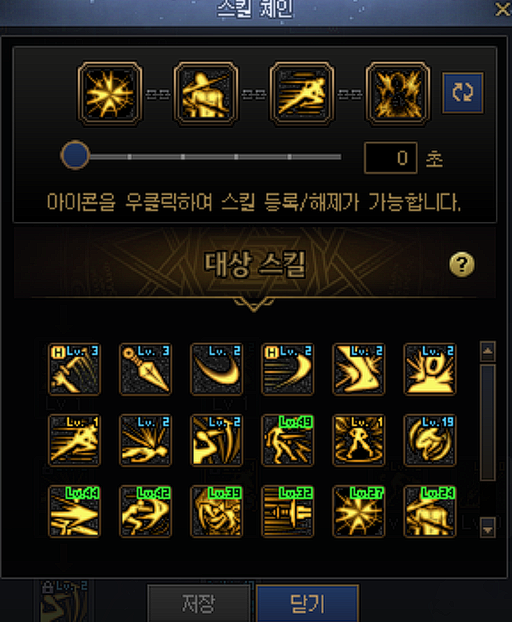Click the 저장 save button
Screen dimensions: 512x622
coord(199,603)
